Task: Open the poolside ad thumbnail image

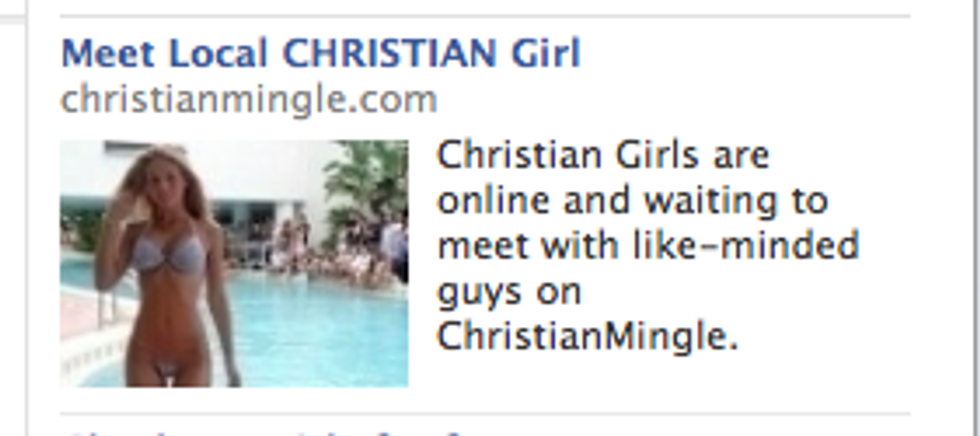Action: pyautogui.click(x=234, y=263)
